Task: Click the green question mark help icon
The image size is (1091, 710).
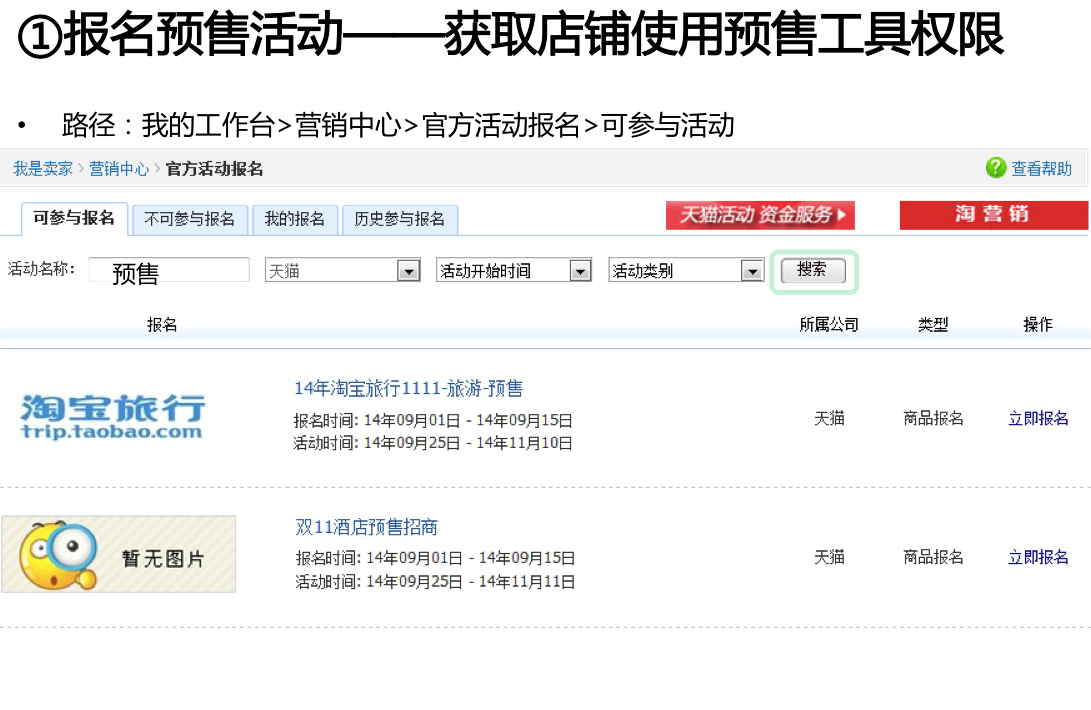Action: [996, 168]
